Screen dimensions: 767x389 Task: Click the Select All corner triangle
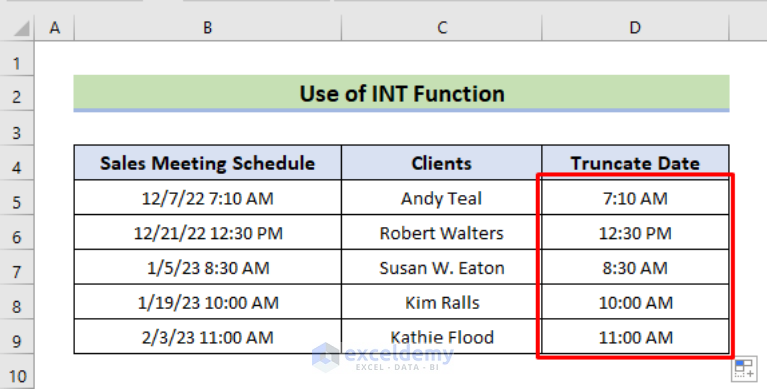pos(22,29)
